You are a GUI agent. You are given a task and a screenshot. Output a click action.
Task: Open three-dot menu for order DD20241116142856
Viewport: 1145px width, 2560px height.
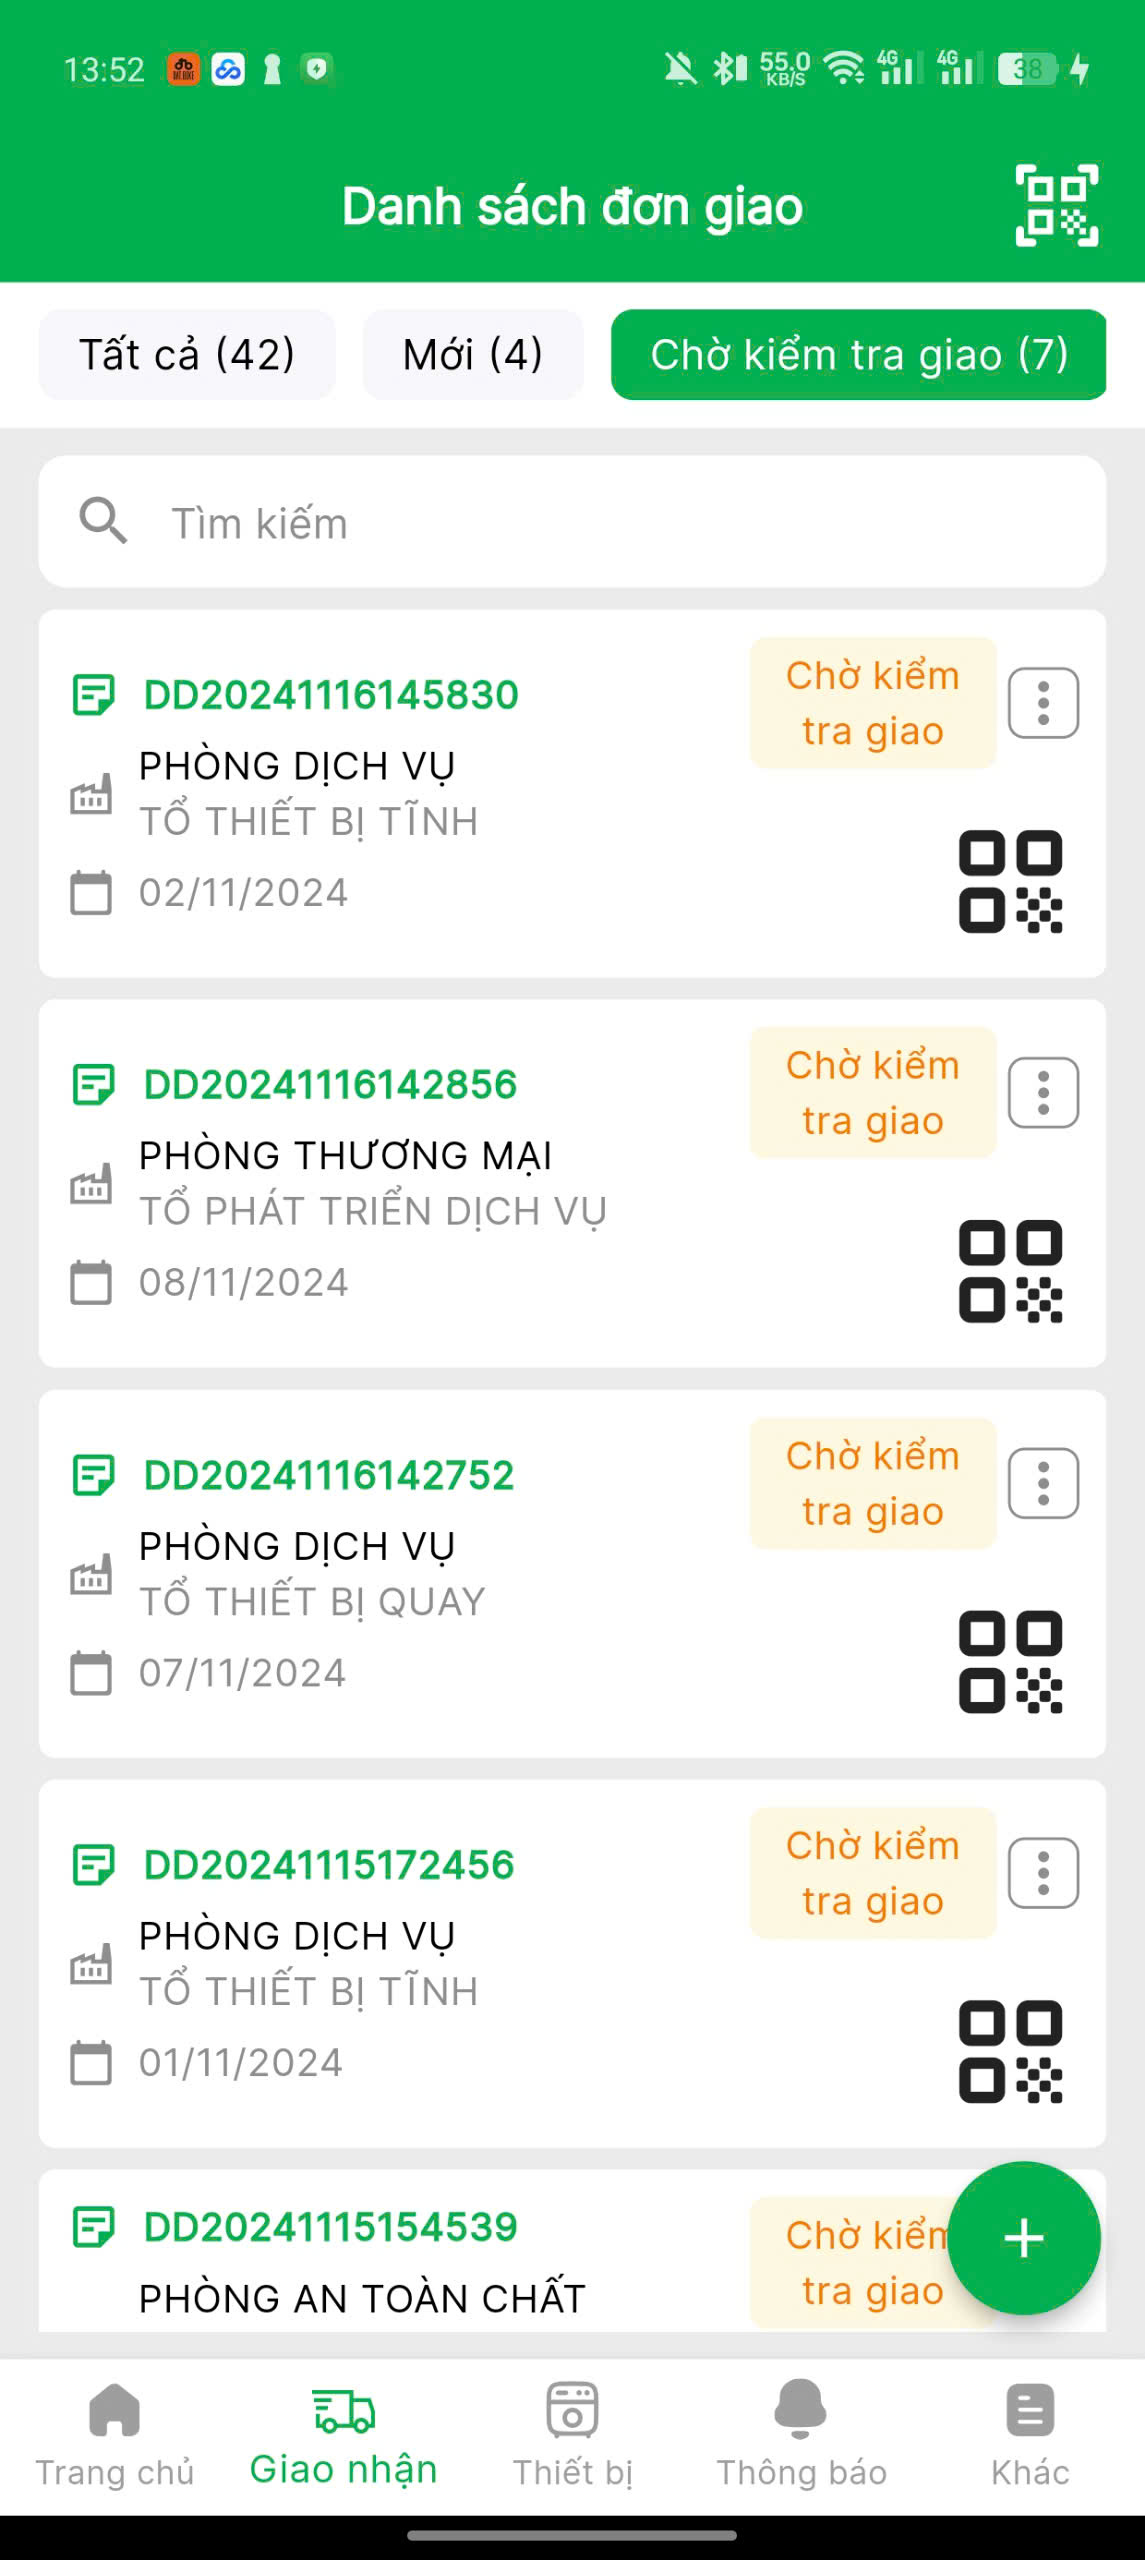(1043, 1093)
